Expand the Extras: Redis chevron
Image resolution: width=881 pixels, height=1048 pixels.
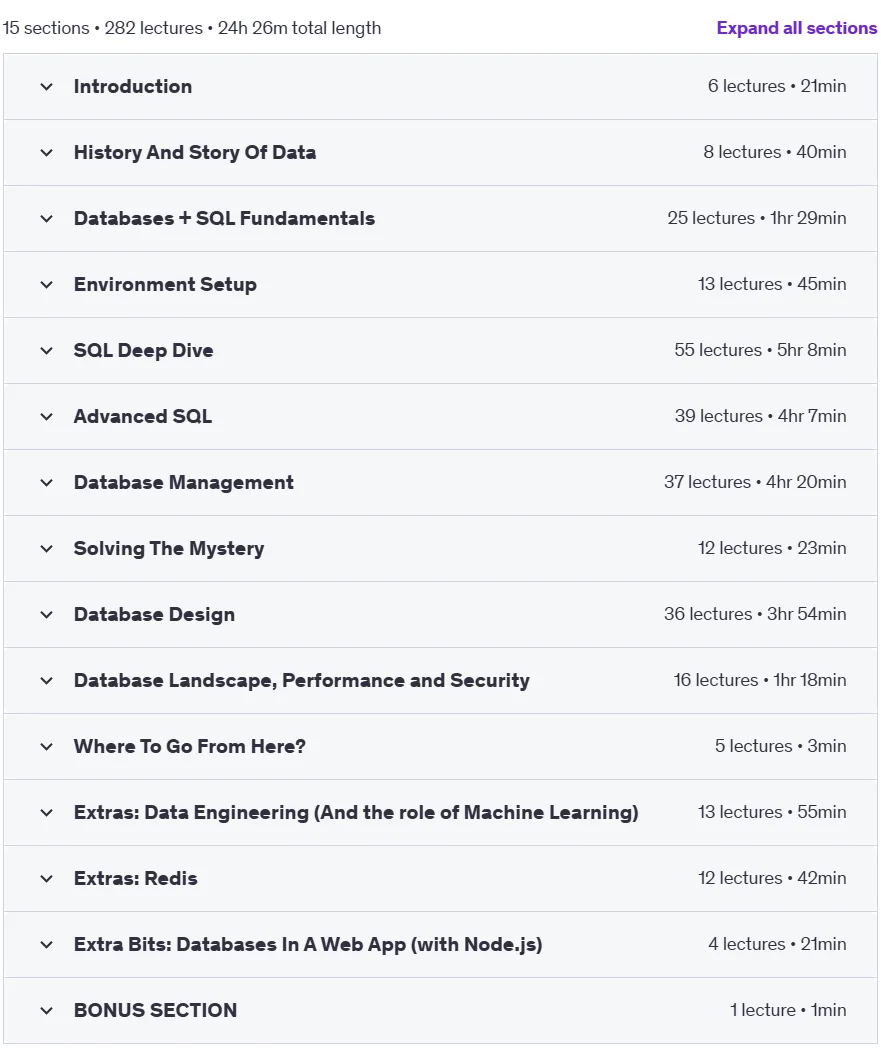click(46, 879)
